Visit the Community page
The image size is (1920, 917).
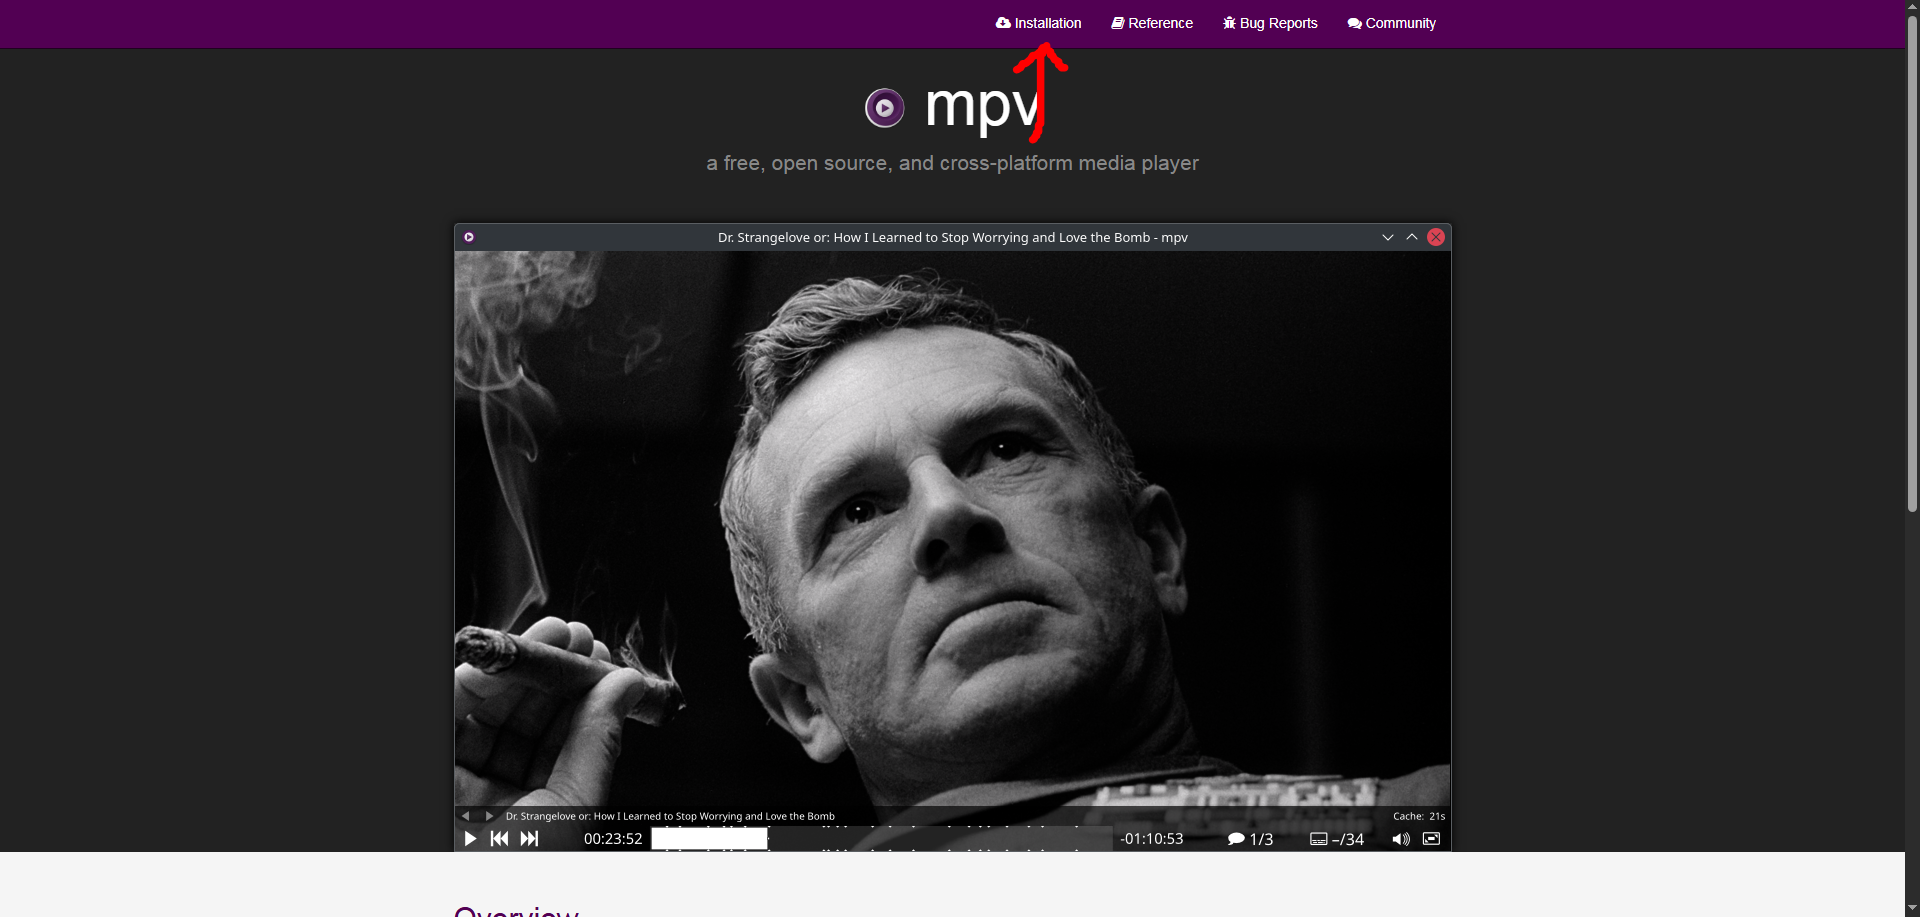tap(1391, 23)
